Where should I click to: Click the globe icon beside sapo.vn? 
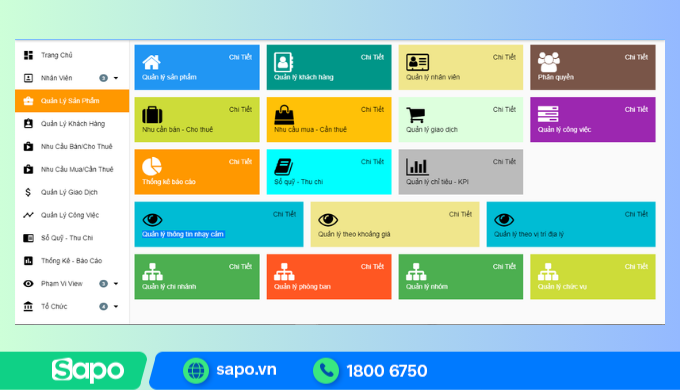pyautogui.click(x=196, y=371)
